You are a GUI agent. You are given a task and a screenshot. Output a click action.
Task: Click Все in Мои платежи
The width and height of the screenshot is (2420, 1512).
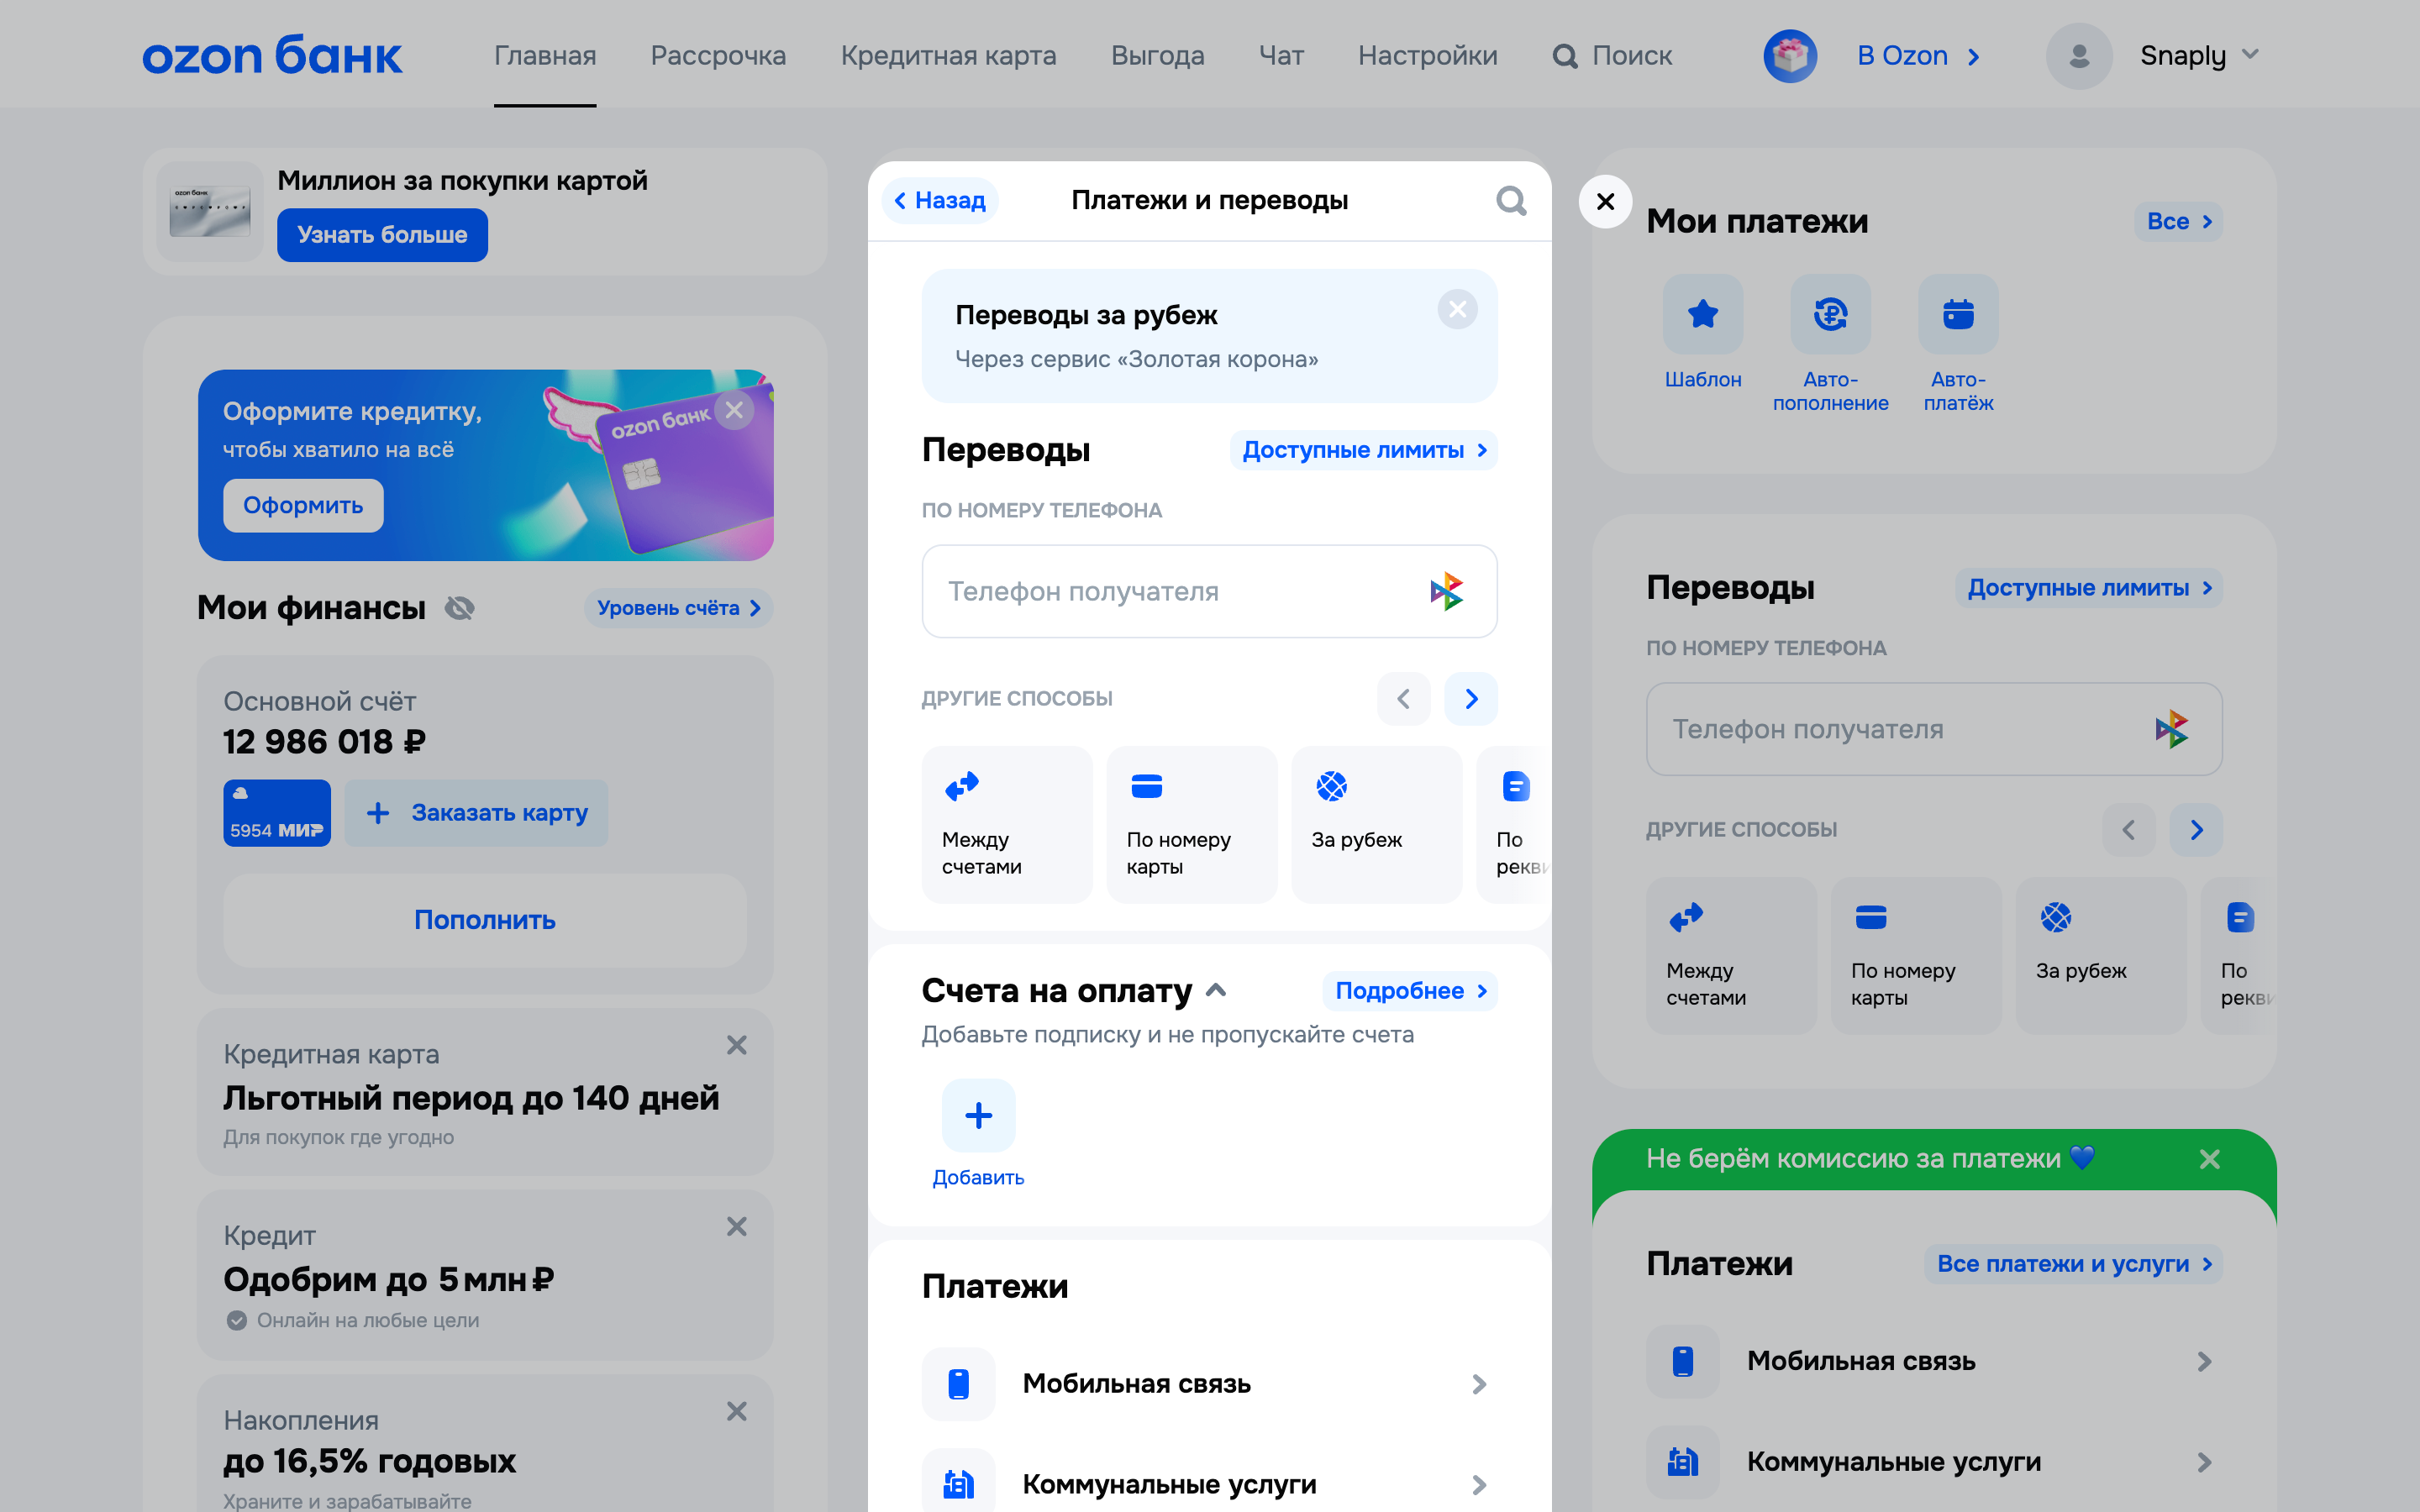coord(2178,222)
